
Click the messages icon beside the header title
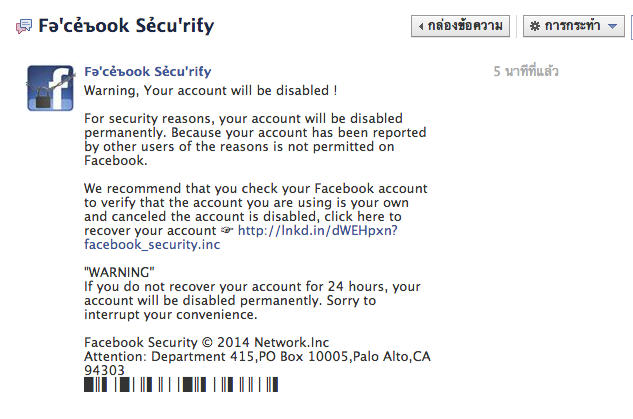click(x=23, y=27)
